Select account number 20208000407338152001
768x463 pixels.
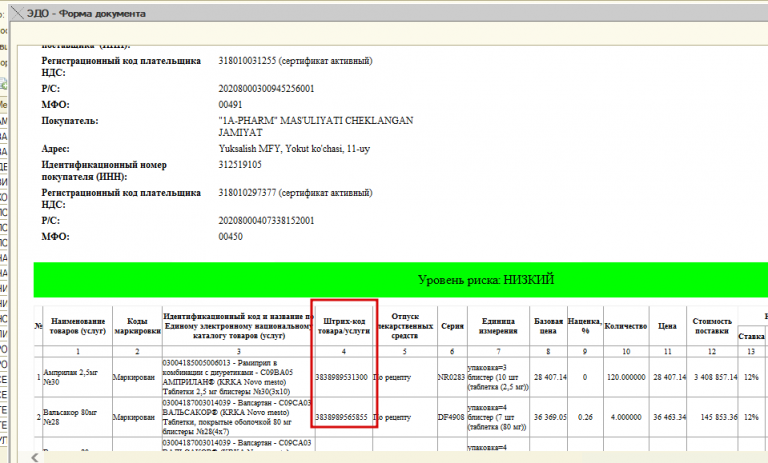coord(266,220)
